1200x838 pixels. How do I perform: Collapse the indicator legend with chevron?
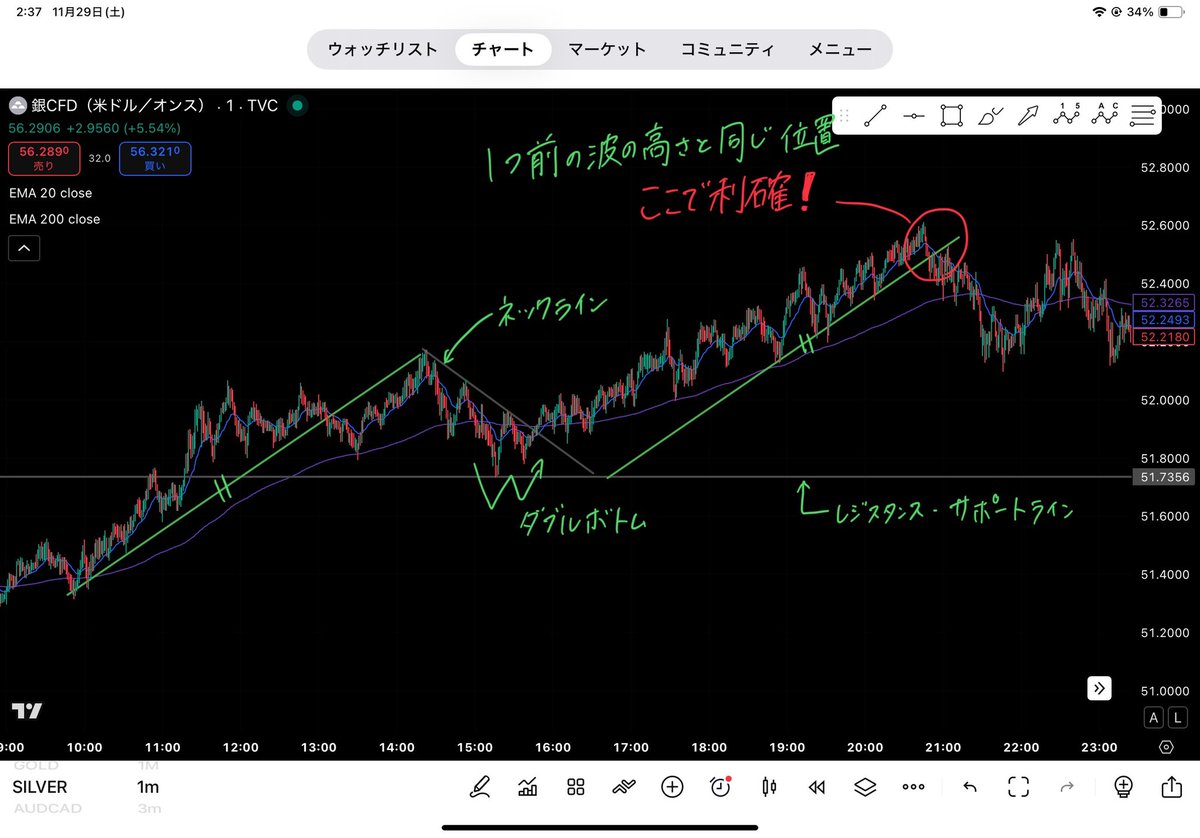pyautogui.click(x=24, y=248)
